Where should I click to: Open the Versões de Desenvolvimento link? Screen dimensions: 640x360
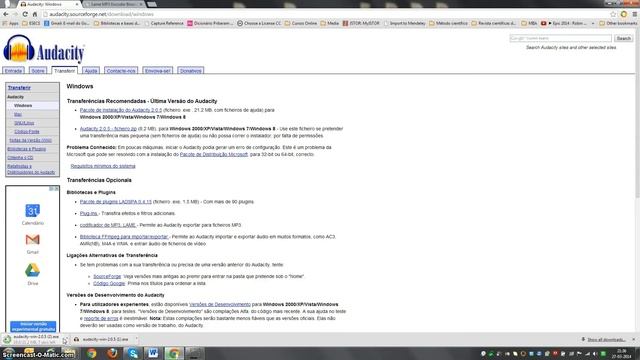[220, 304]
